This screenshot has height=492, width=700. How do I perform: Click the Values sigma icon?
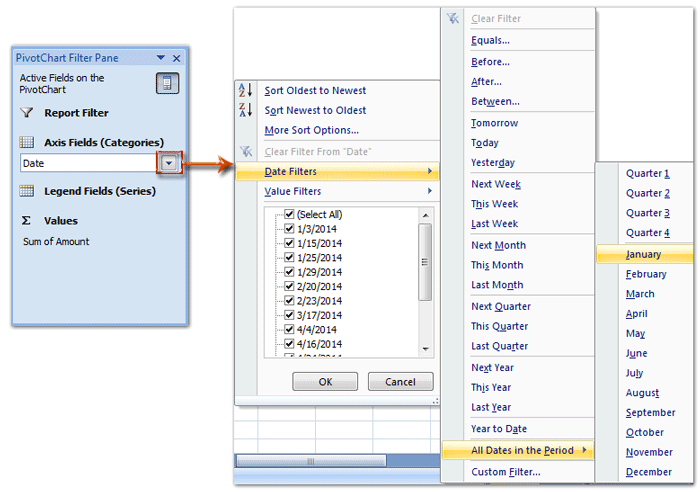[x=27, y=220]
